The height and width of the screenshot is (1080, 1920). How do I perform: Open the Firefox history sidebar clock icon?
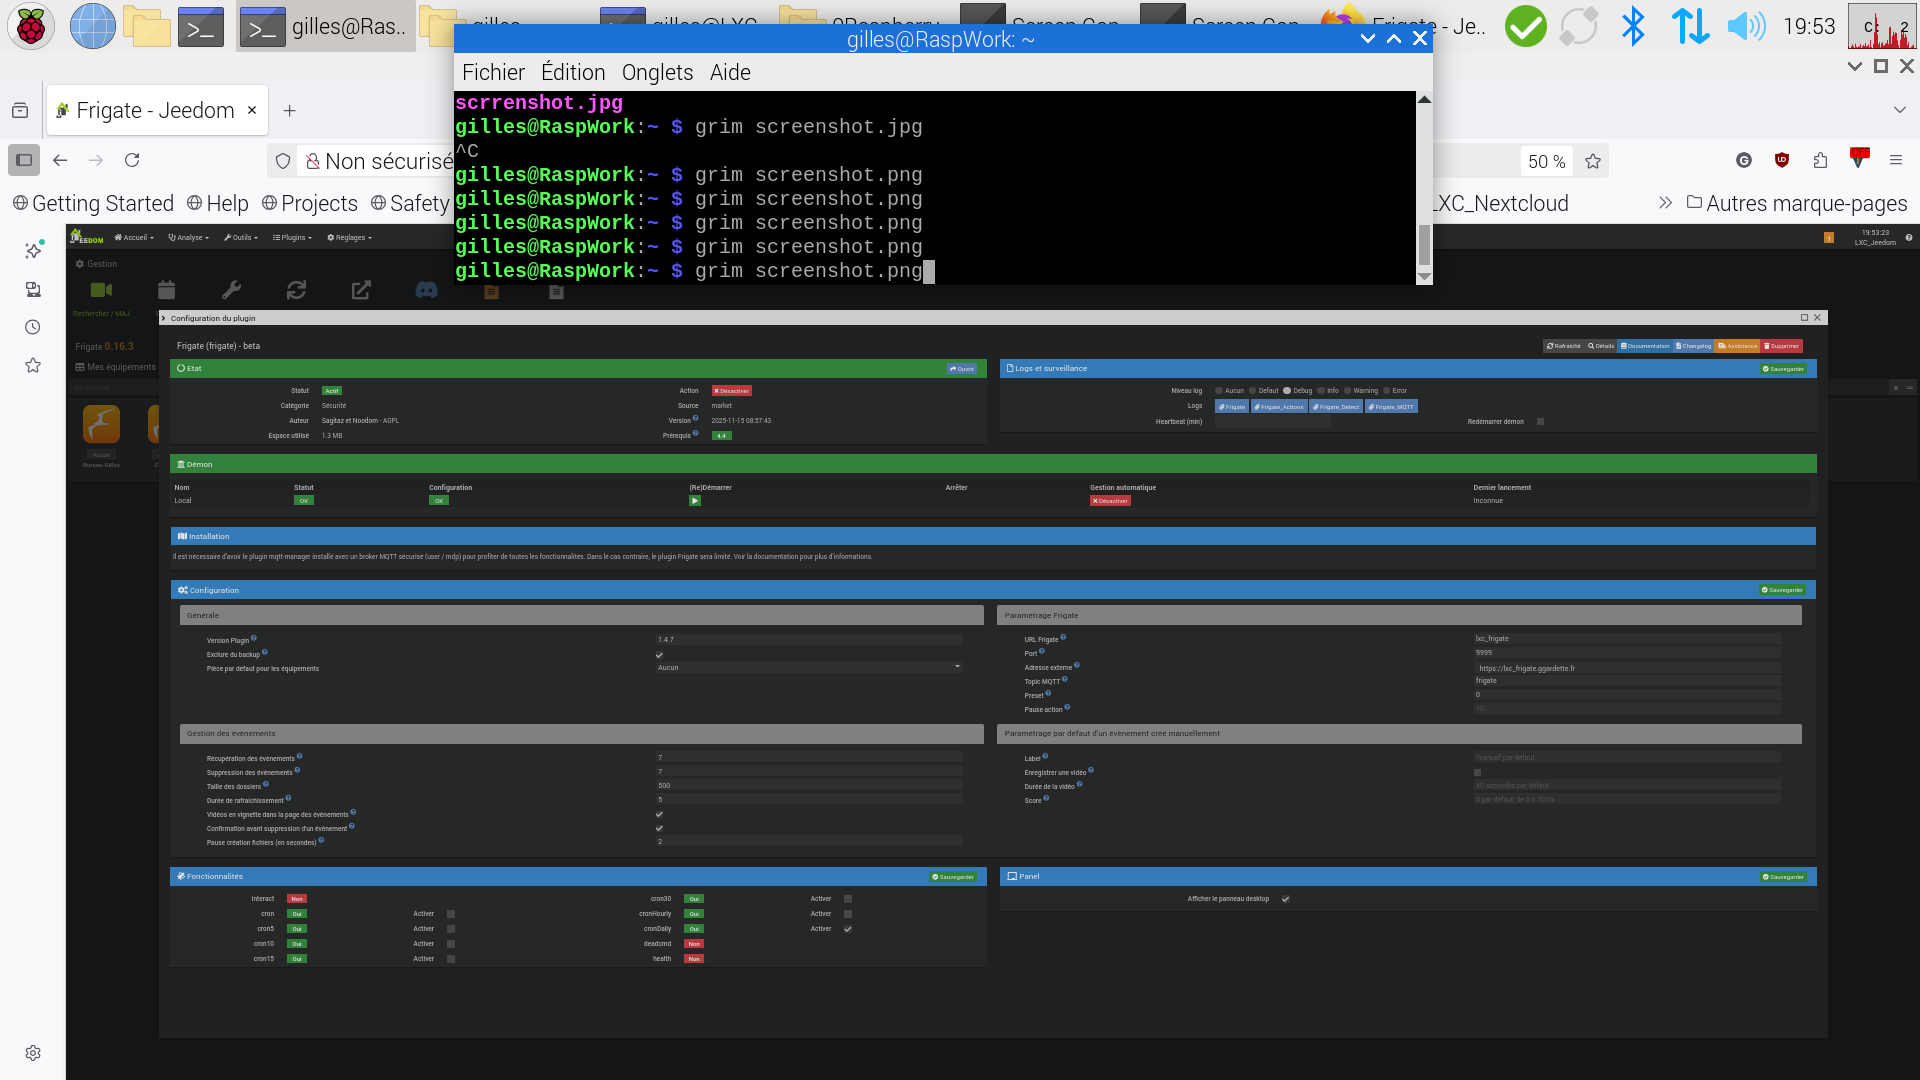[33, 327]
